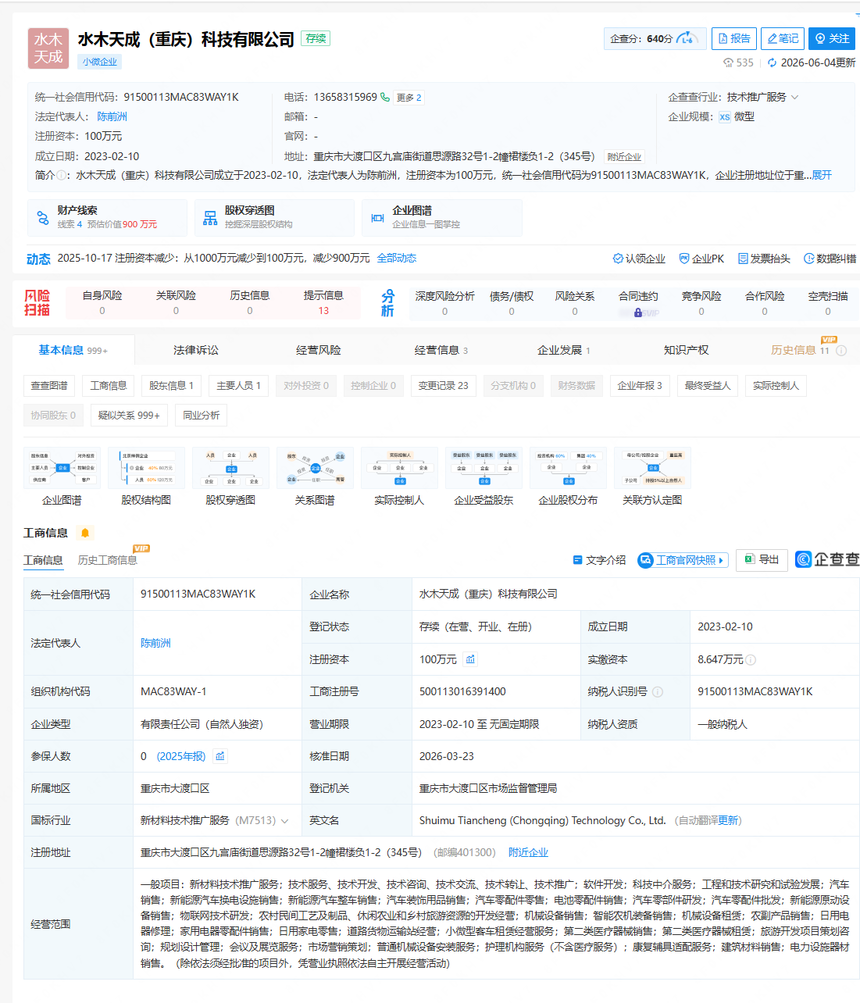Select the 变更记录 23 chip
Screen dimensions: 860x1003
point(443,386)
